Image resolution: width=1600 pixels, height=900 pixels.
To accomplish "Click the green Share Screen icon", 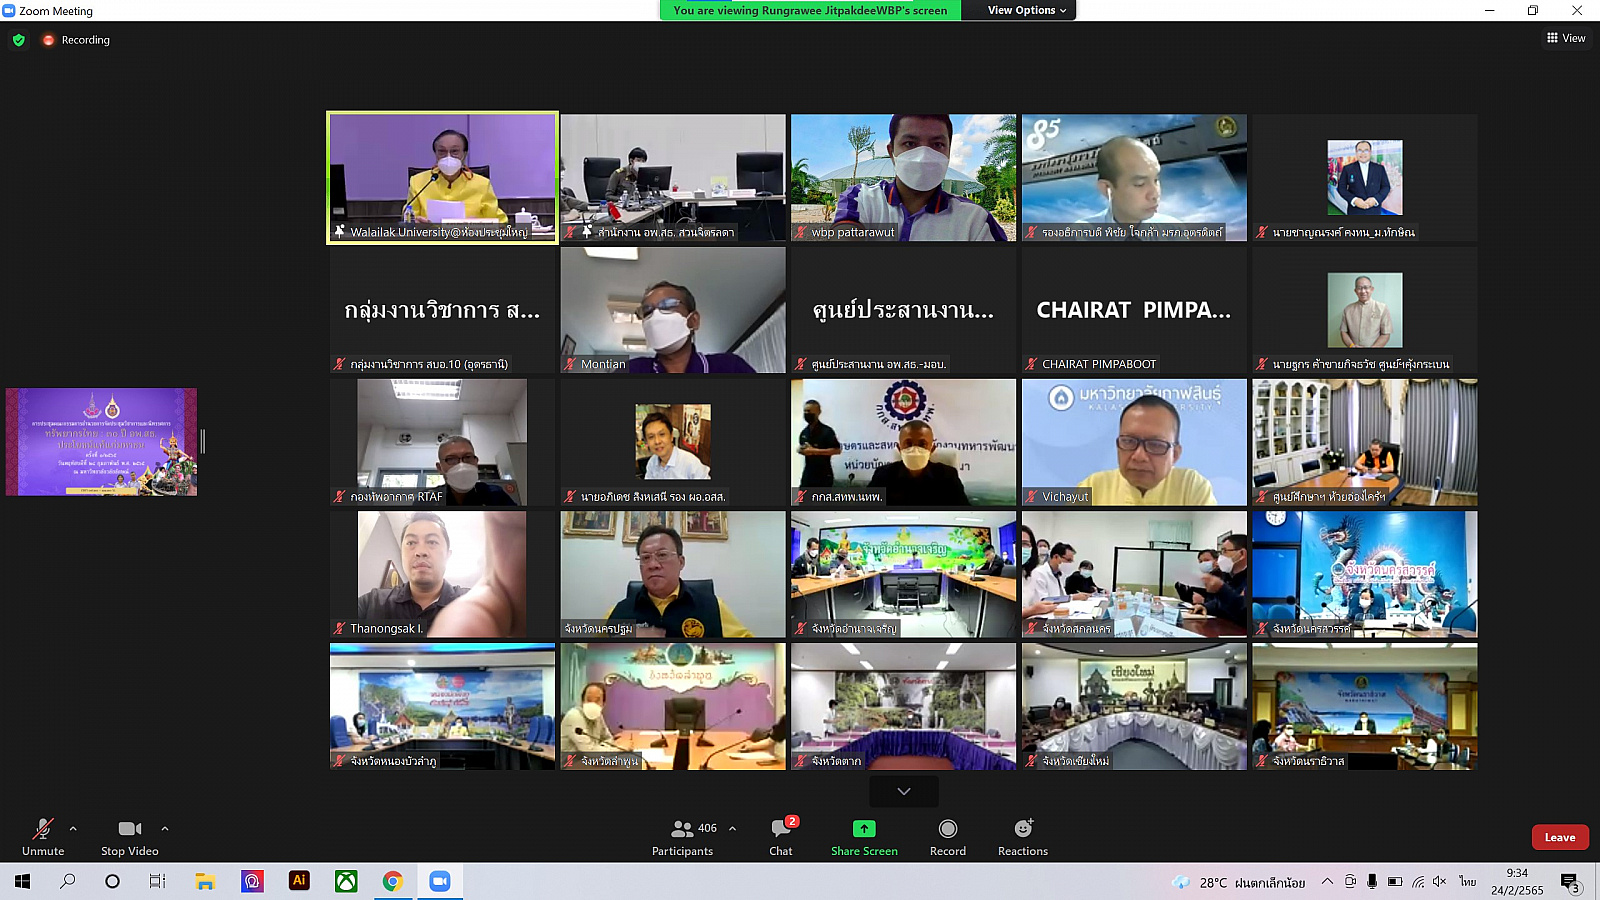I will pyautogui.click(x=864, y=829).
